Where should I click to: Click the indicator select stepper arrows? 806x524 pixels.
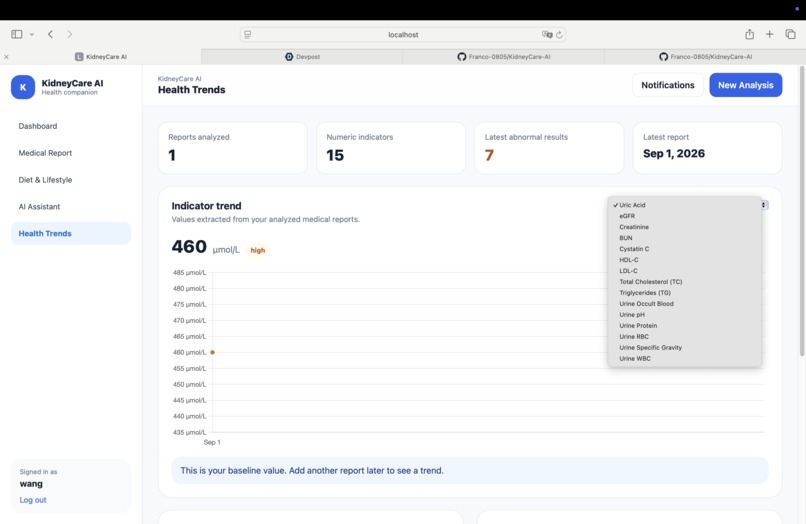click(764, 205)
